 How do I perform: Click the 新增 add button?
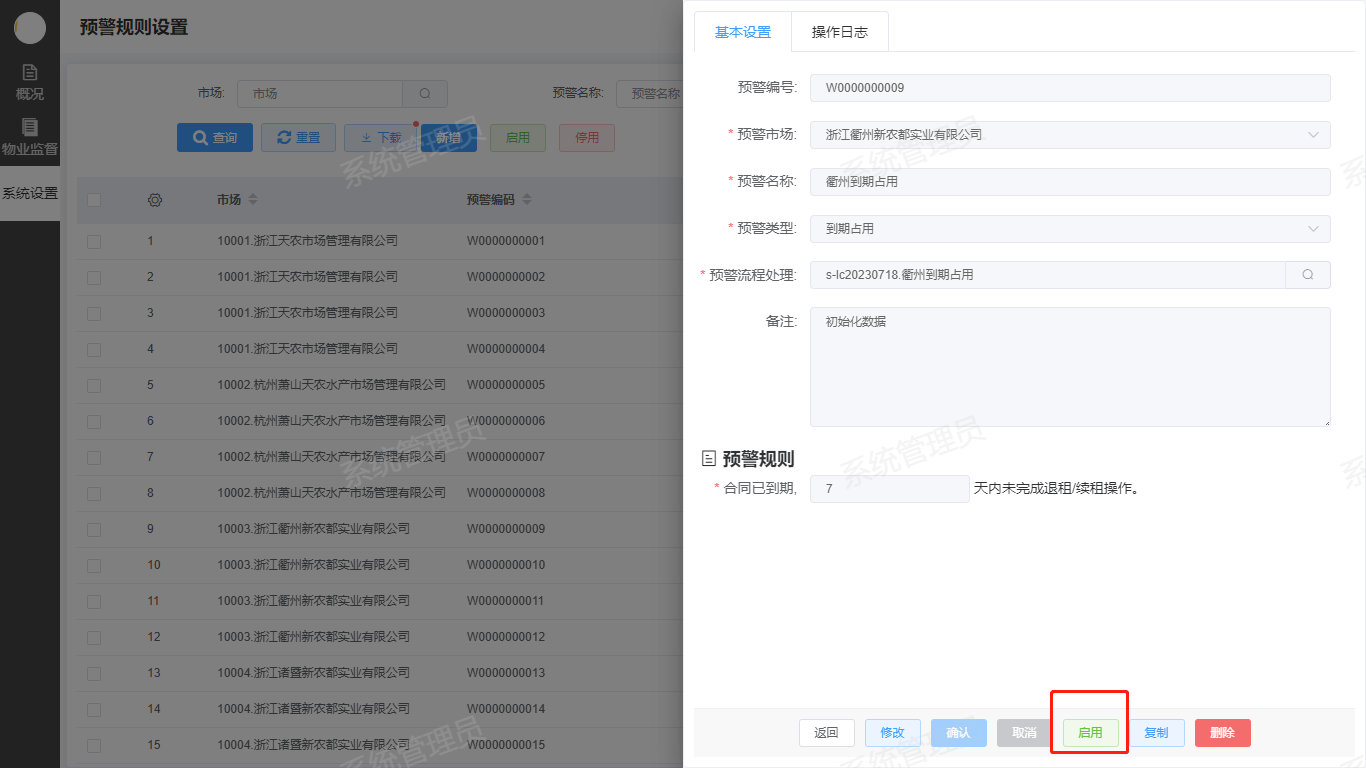449,138
